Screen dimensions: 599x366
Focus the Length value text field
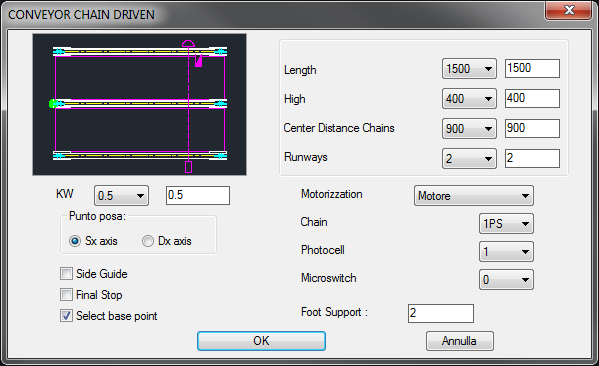(x=532, y=68)
